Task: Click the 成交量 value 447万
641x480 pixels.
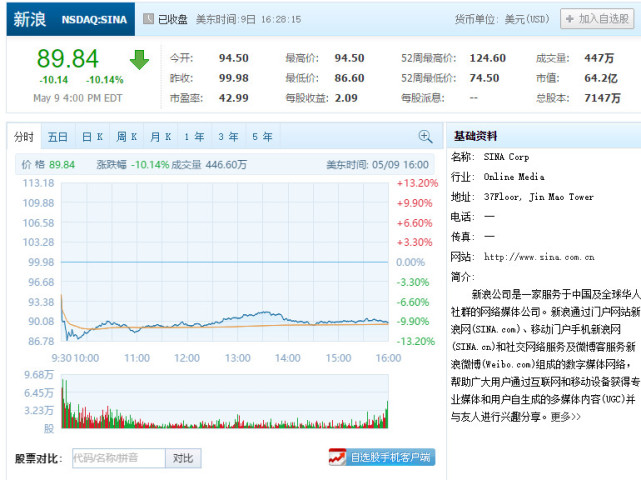Action: click(x=599, y=58)
